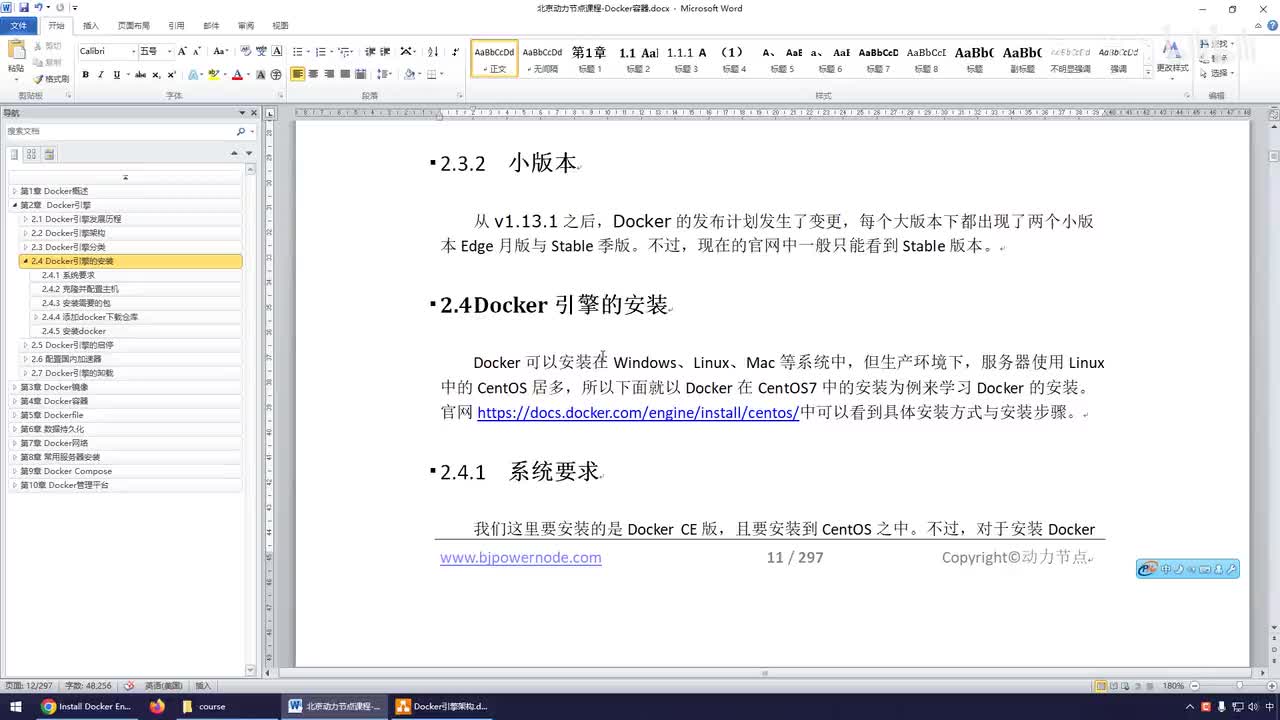Image resolution: width=1280 pixels, height=720 pixels.
Task: Apply the 标题 1 style
Action: pos(589,58)
